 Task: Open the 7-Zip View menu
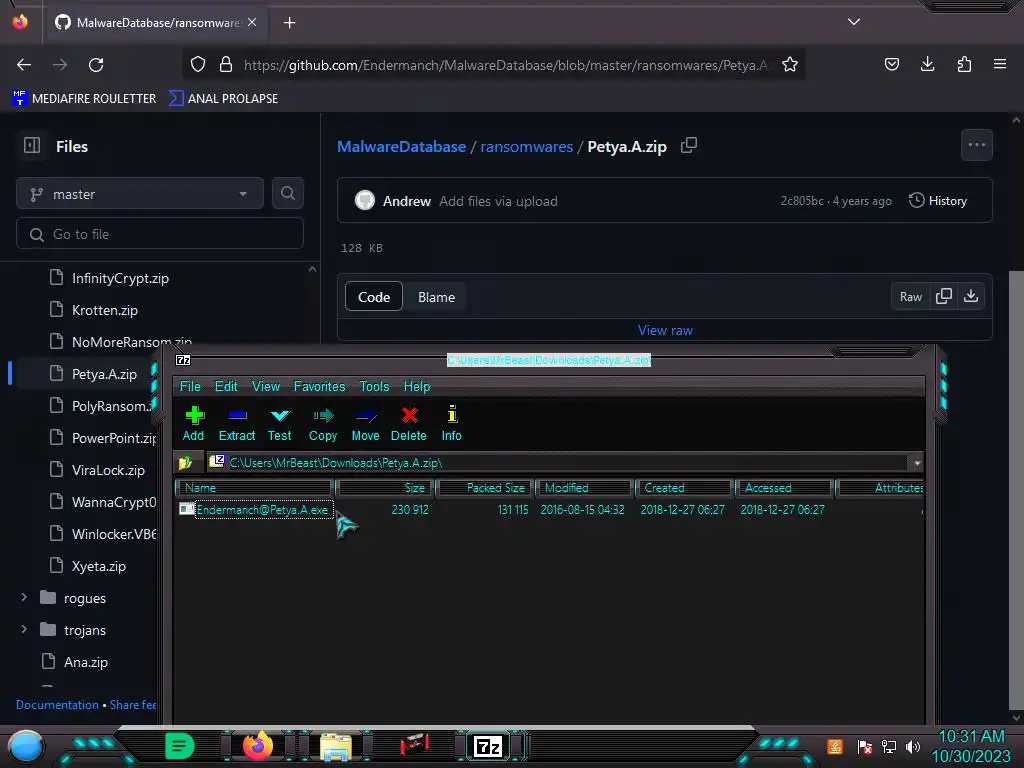point(266,387)
